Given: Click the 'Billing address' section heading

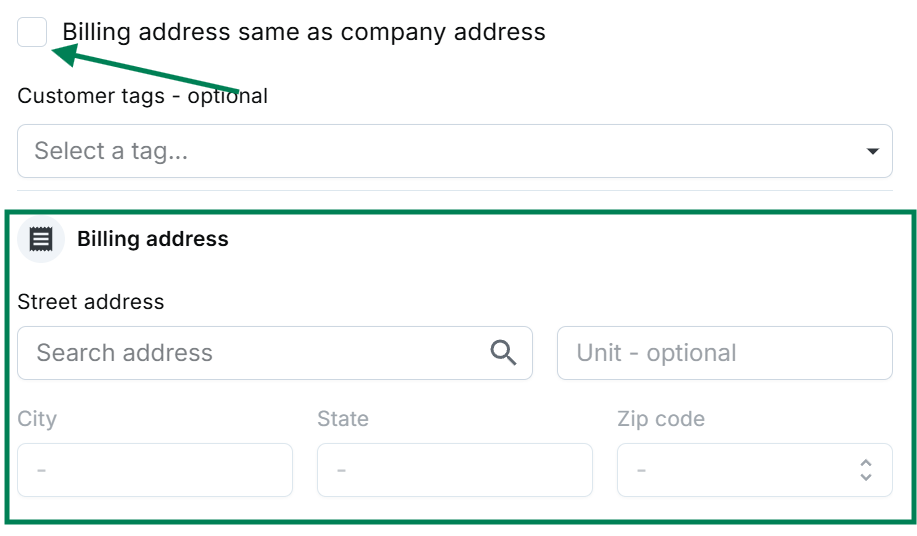Looking at the screenshot, I should click(x=153, y=239).
